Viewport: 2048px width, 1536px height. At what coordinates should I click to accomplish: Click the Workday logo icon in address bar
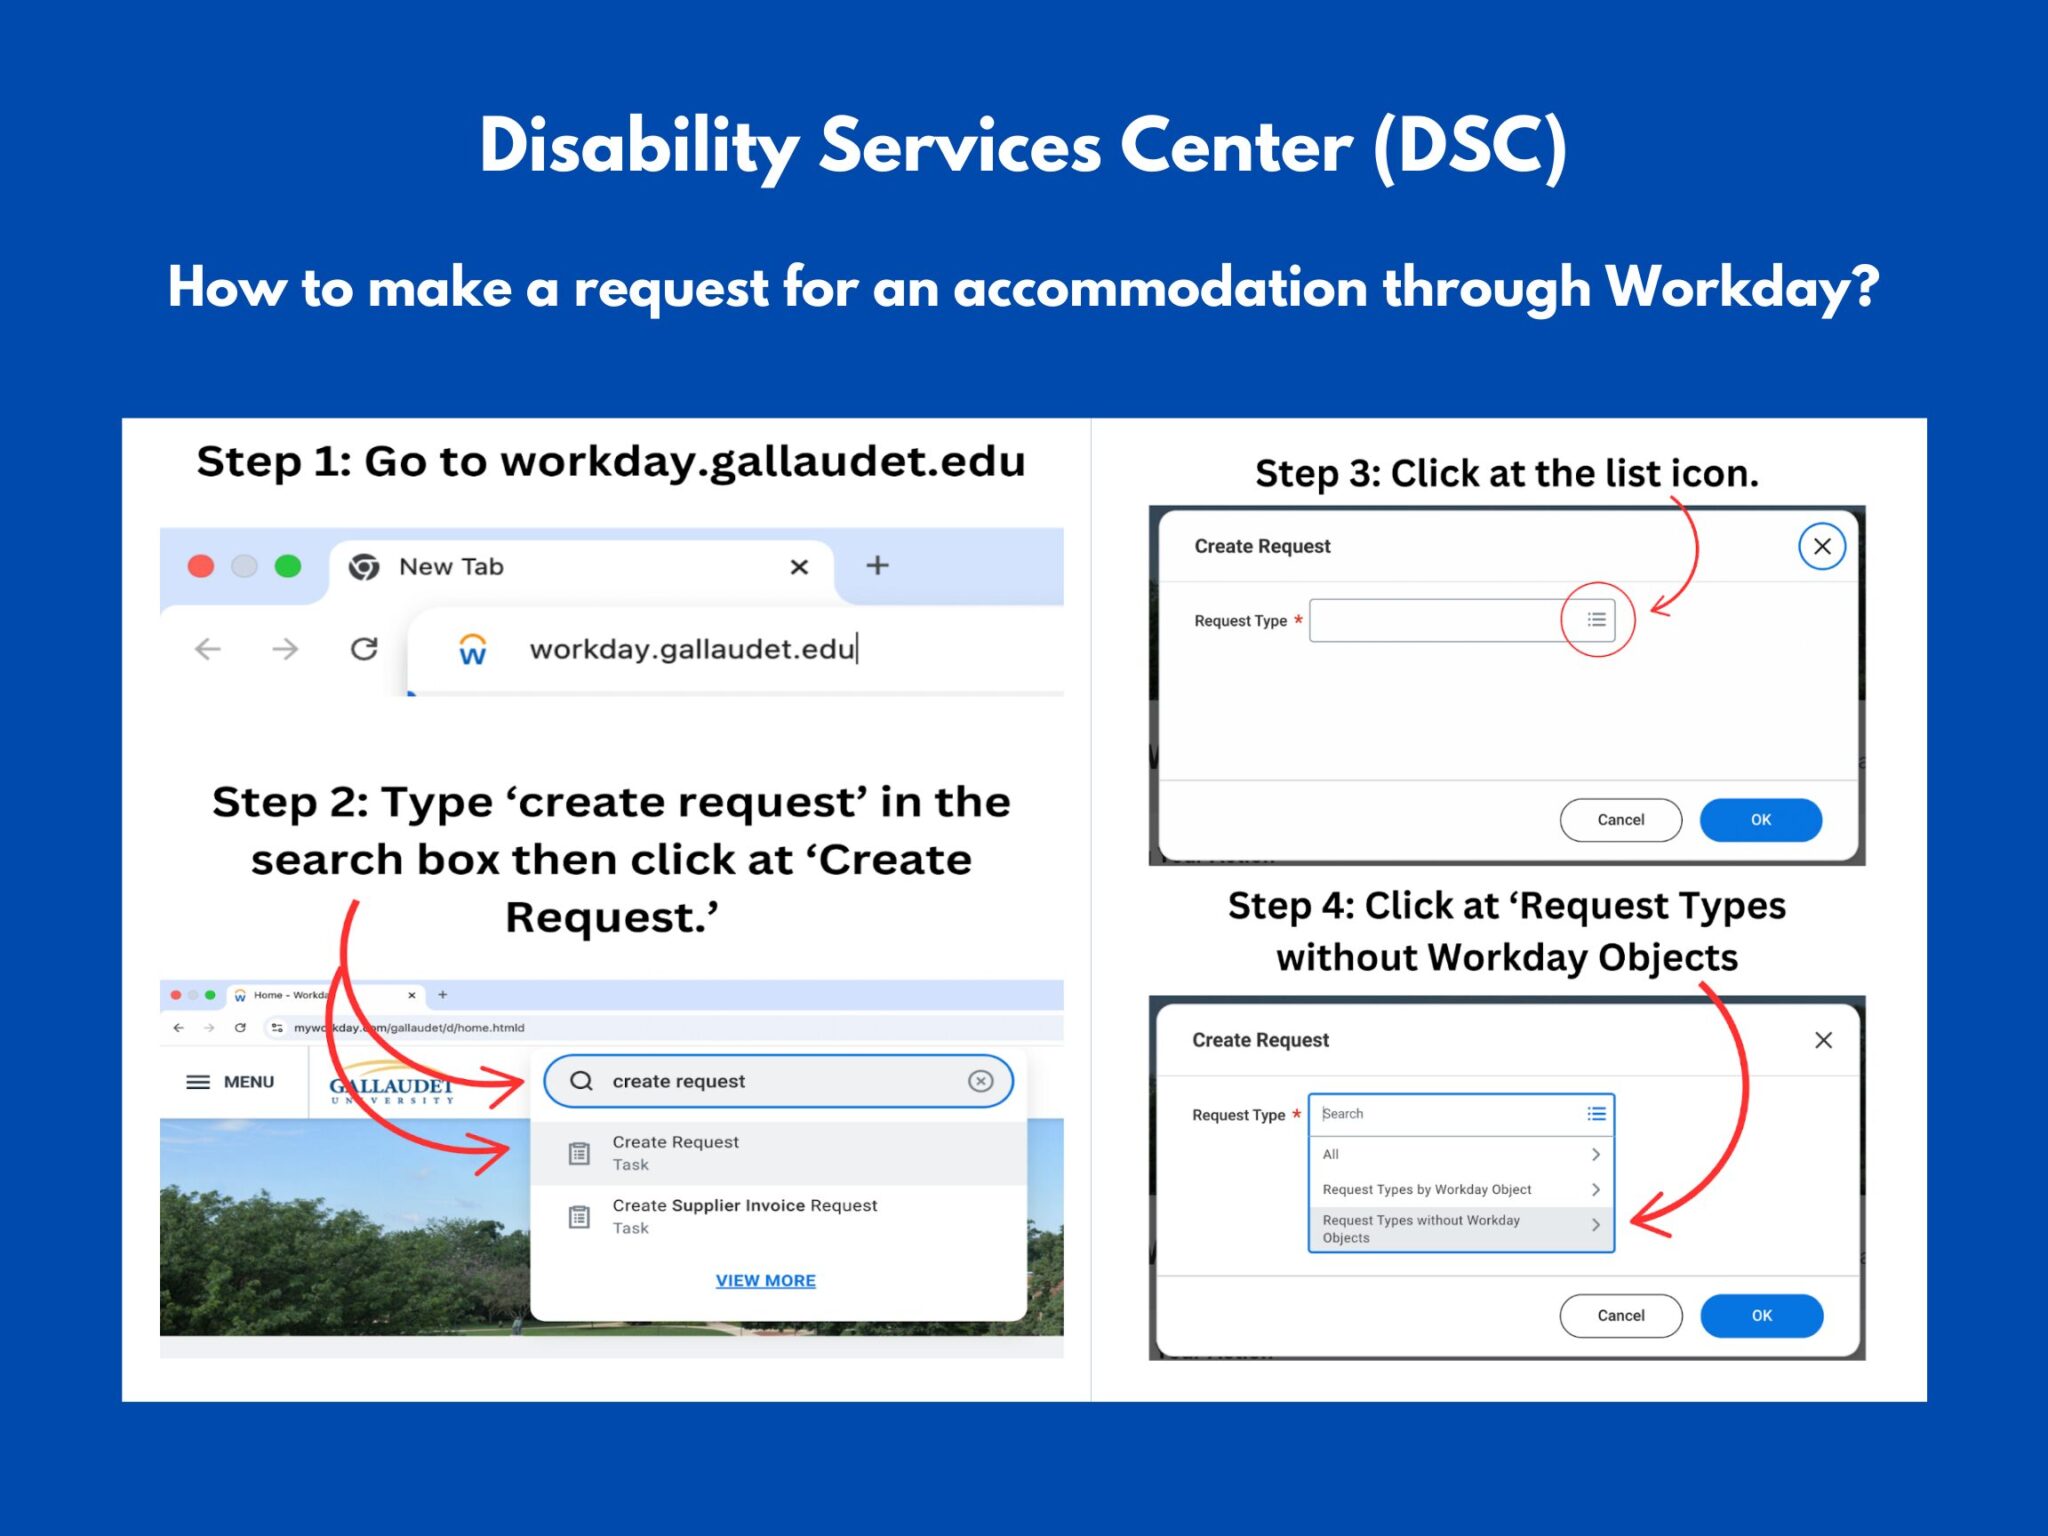point(472,649)
